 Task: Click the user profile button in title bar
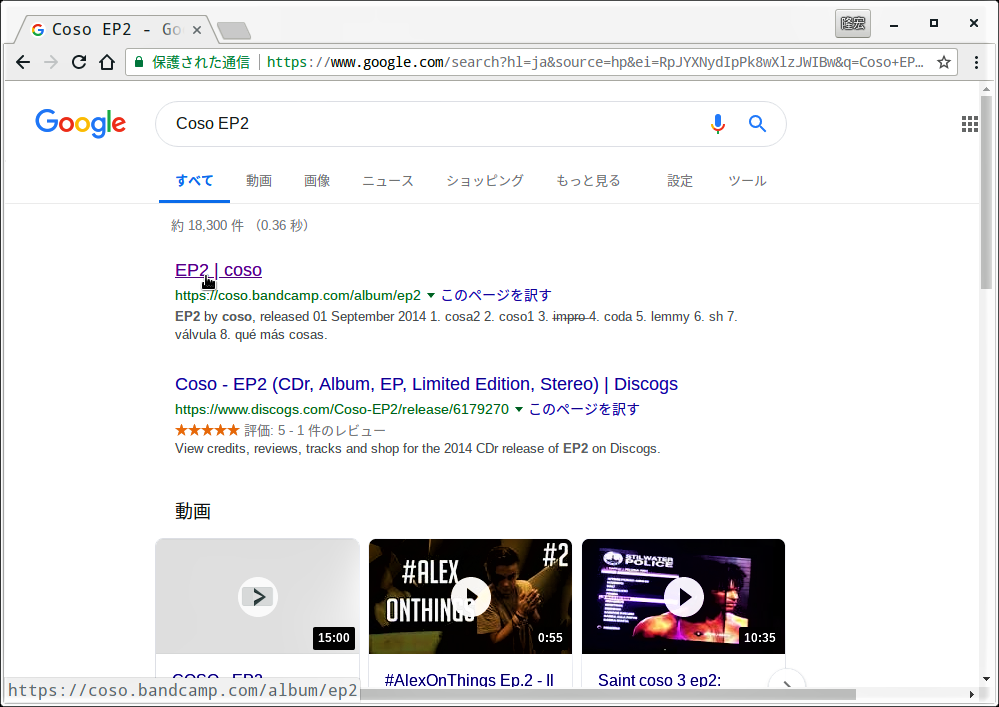[x=852, y=24]
